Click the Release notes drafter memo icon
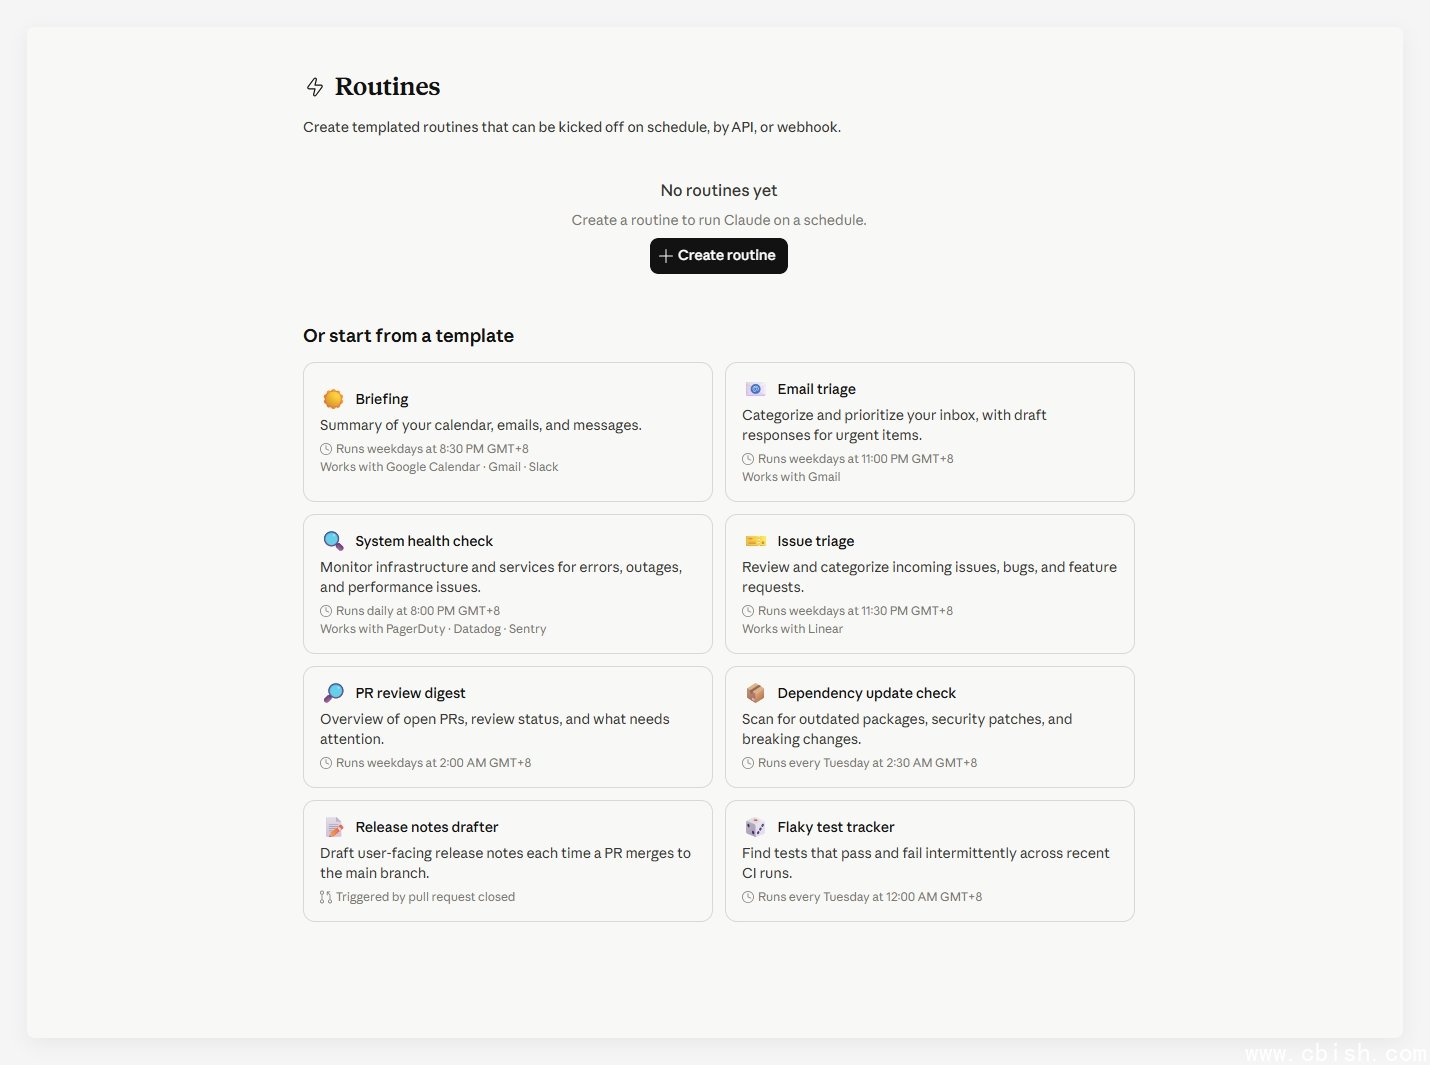The width and height of the screenshot is (1430, 1065). (333, 827)
